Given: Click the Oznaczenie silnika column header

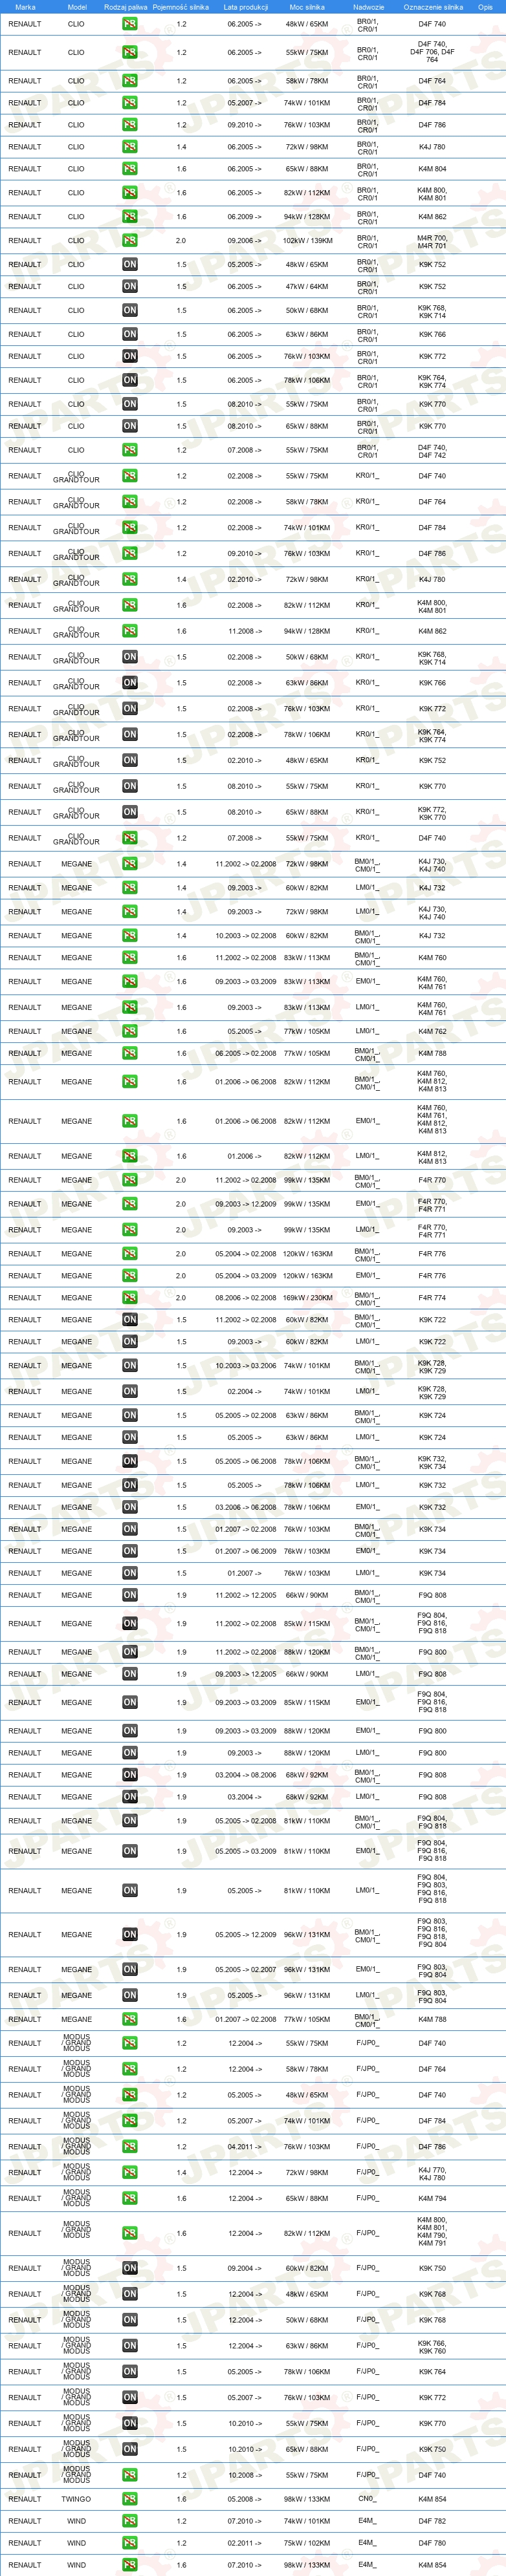Looking at the screenshot, I should tap(433, 7).
